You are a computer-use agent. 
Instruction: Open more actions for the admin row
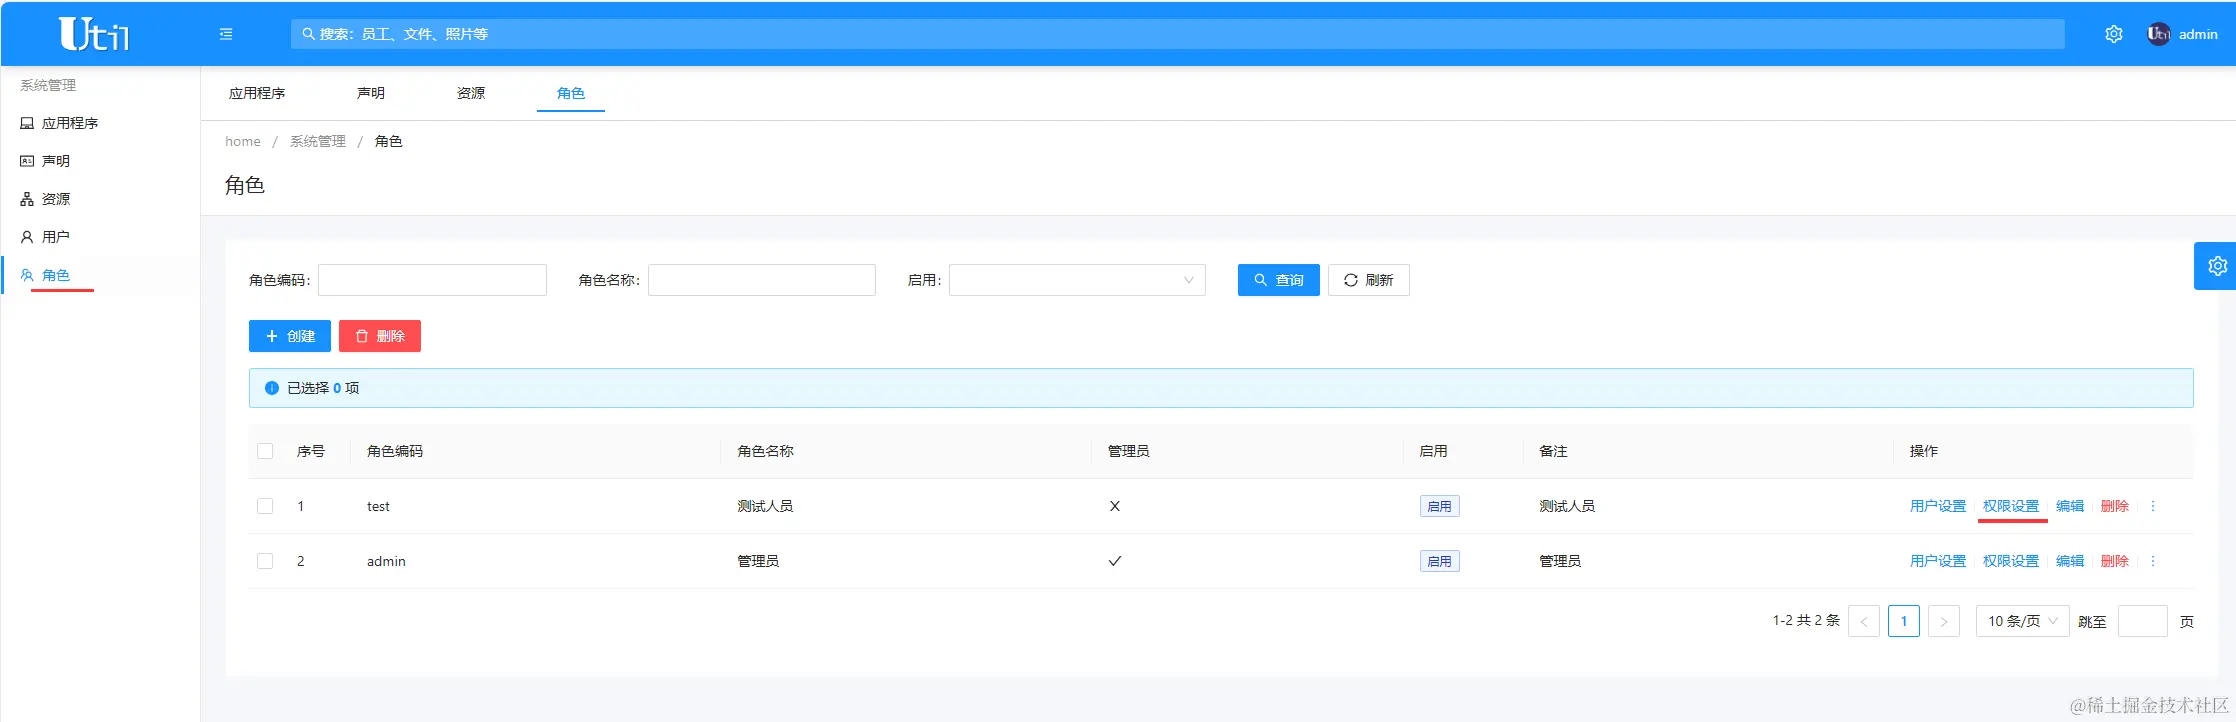point(2153,561)
